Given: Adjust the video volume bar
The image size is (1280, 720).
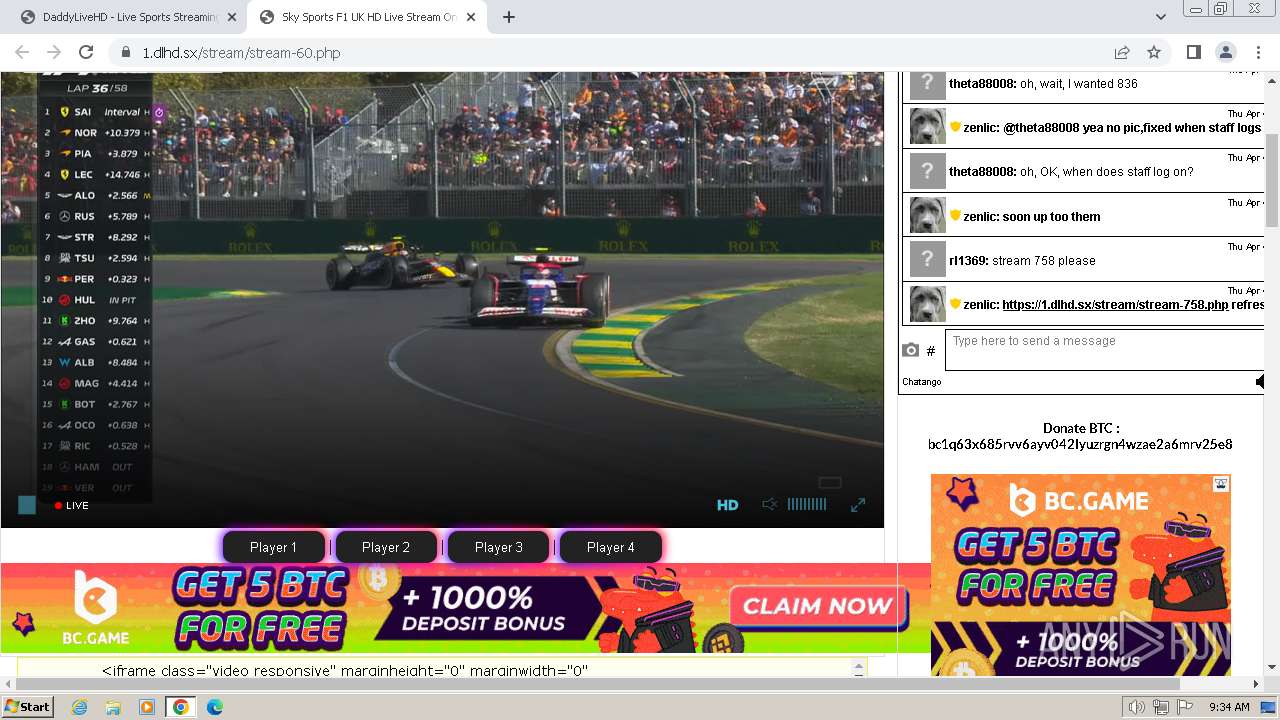Looking at the screenshot, I should pyautogui.click(x=807, y=505).
